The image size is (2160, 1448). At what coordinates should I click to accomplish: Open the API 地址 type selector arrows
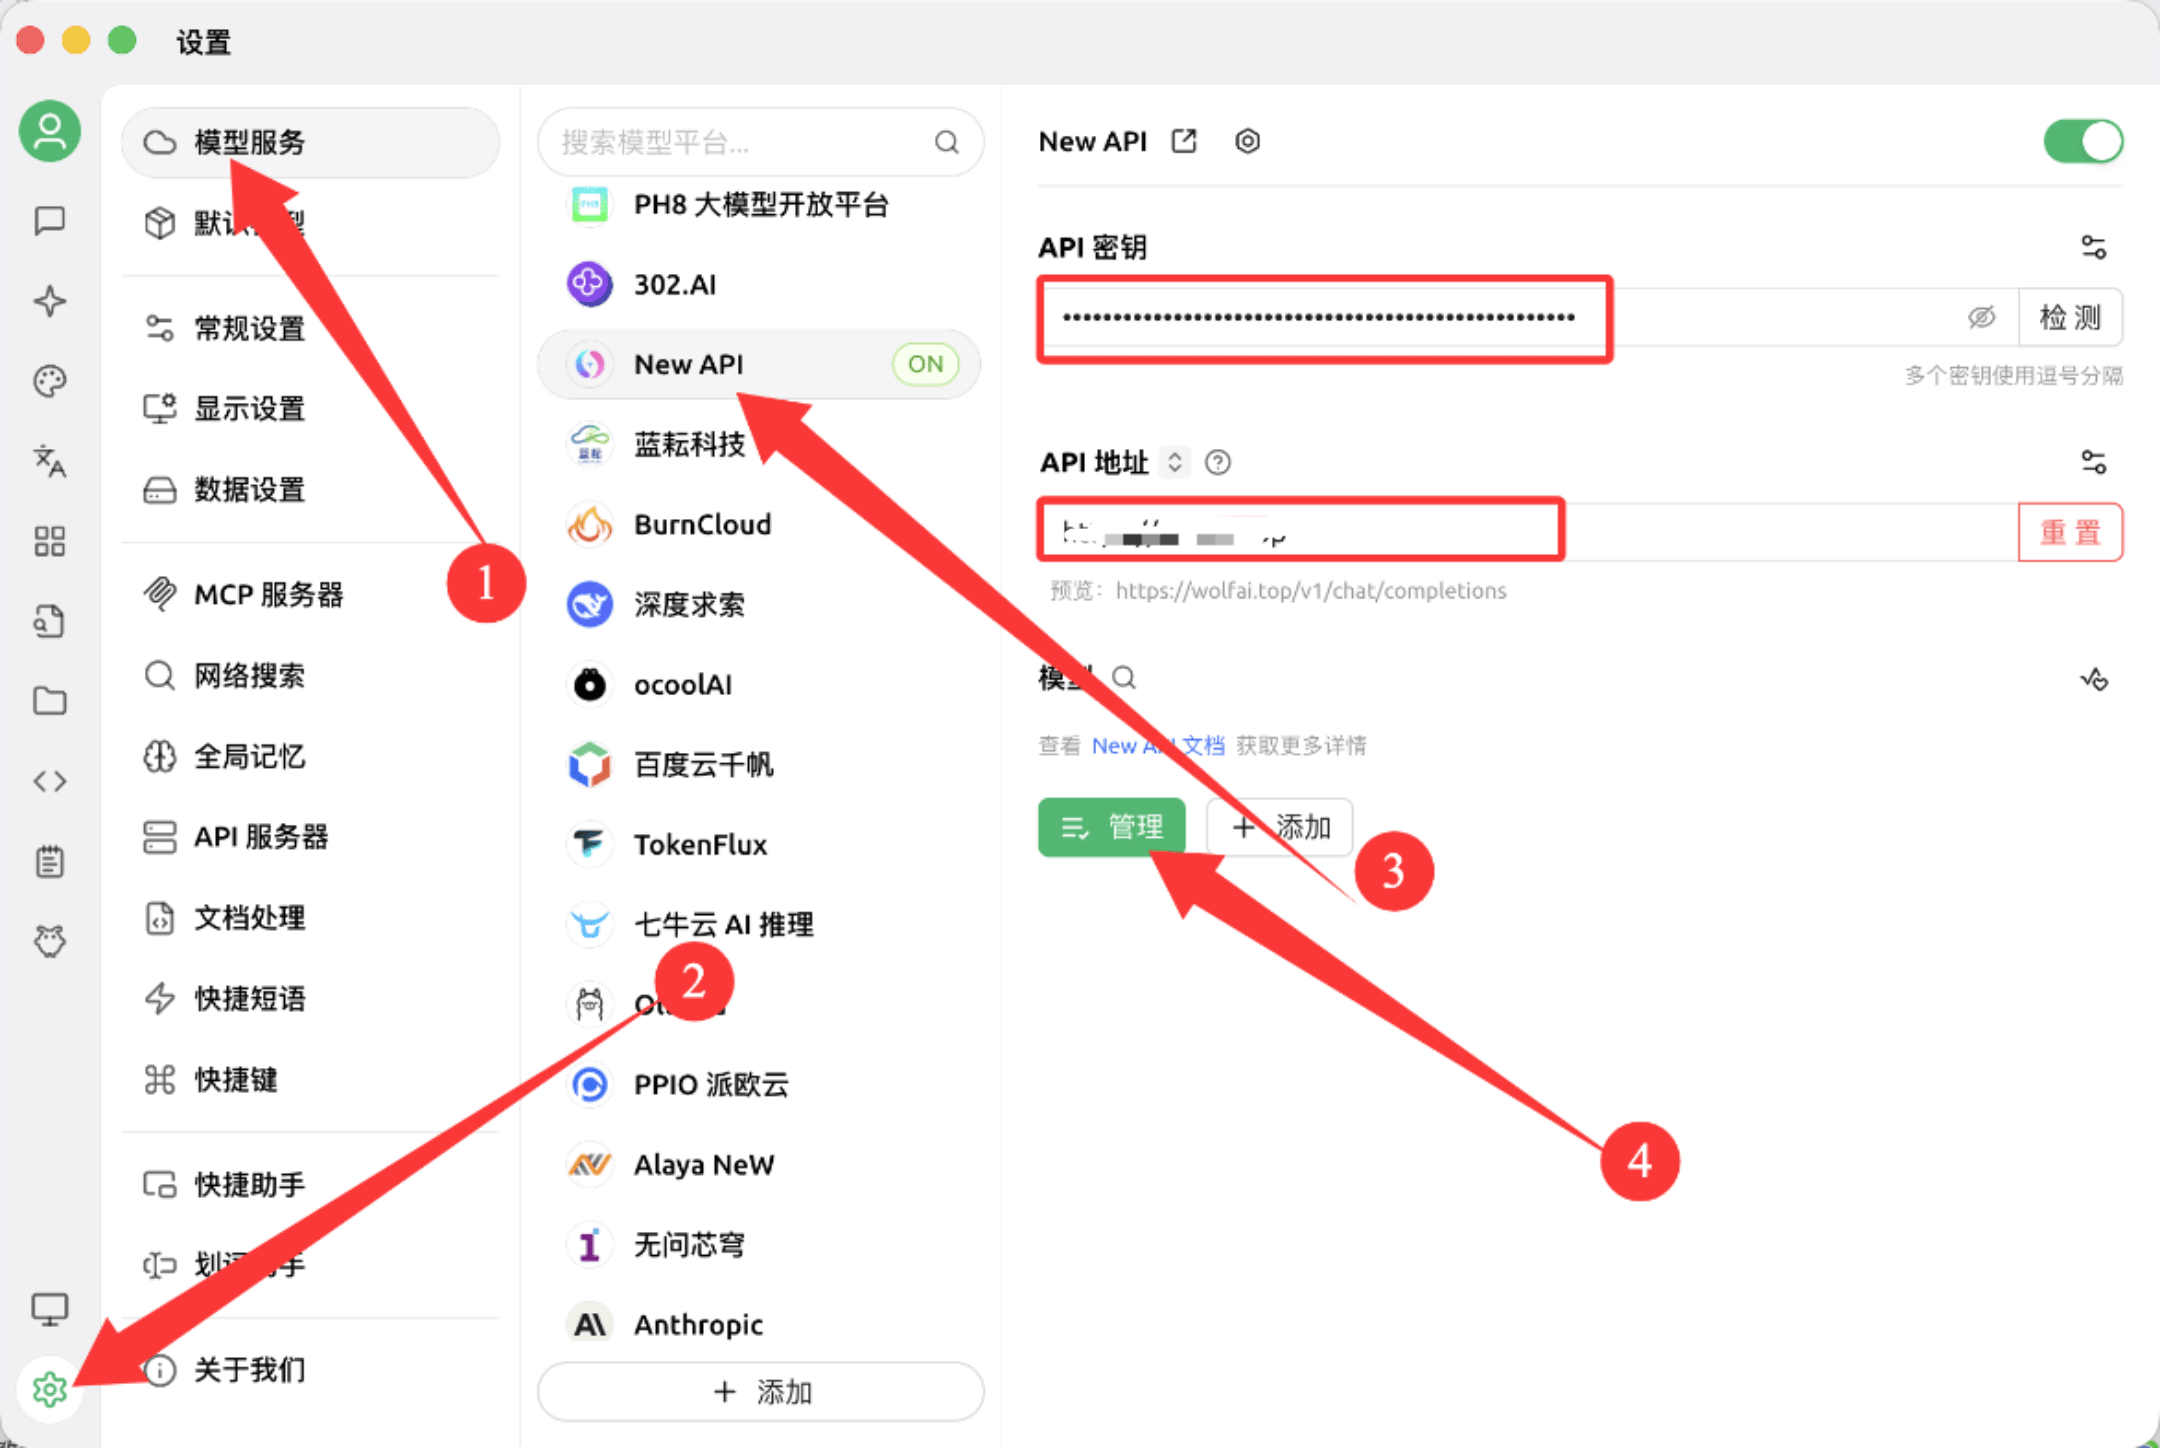(x=1175, y=462)
